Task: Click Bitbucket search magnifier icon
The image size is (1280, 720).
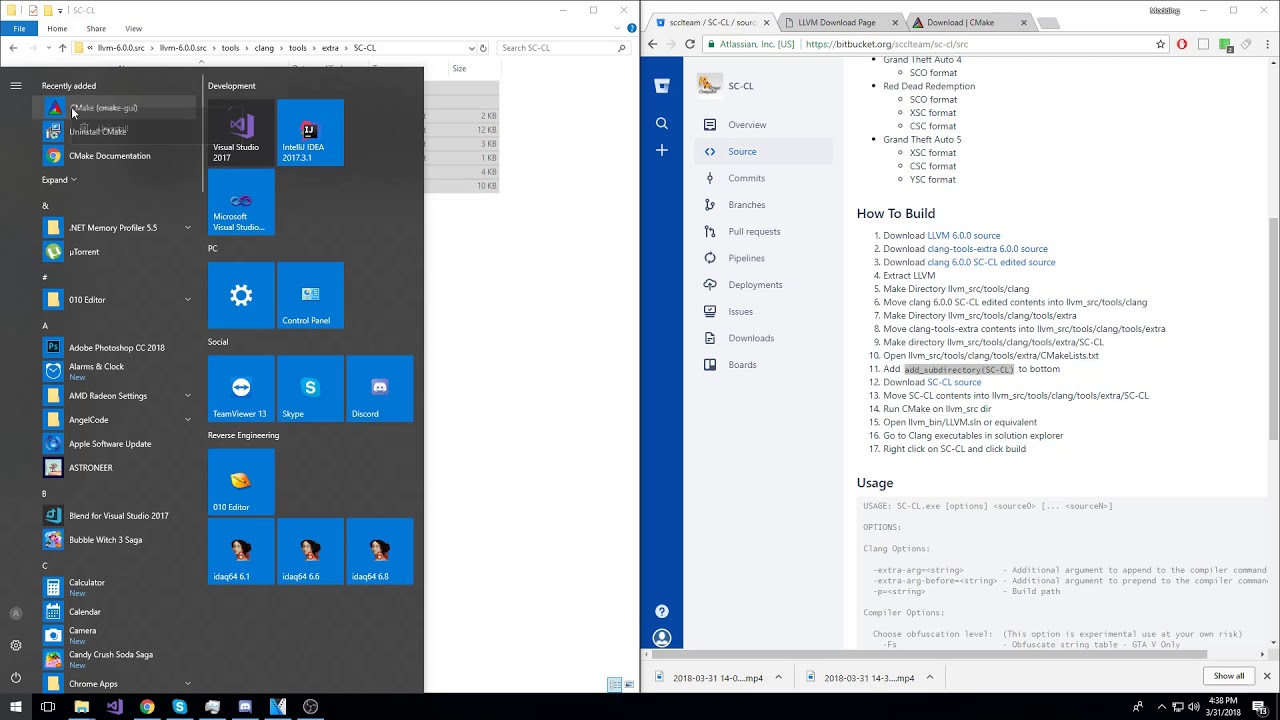Action: pyautogui.click(x=662, y=123)
